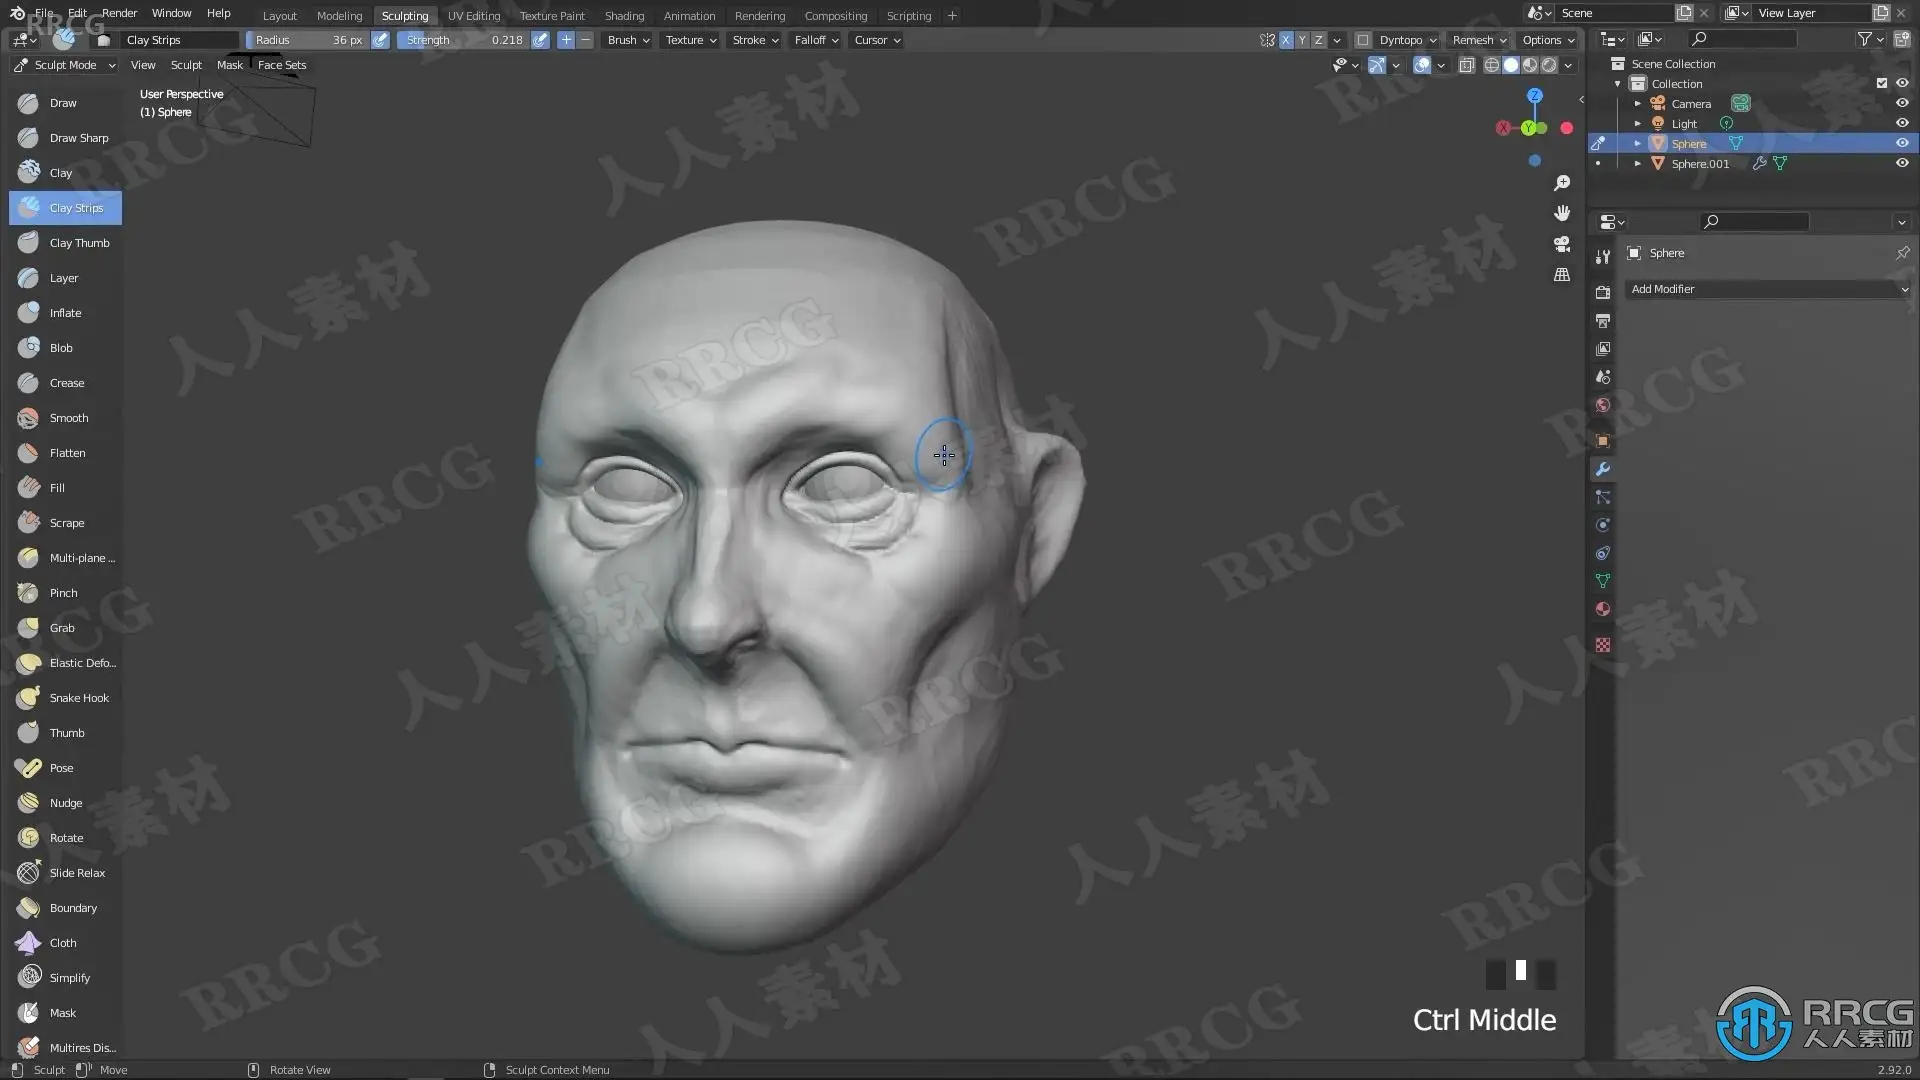
Task: Select the Inflate sculpt brush
Action: tap(65, 313)
